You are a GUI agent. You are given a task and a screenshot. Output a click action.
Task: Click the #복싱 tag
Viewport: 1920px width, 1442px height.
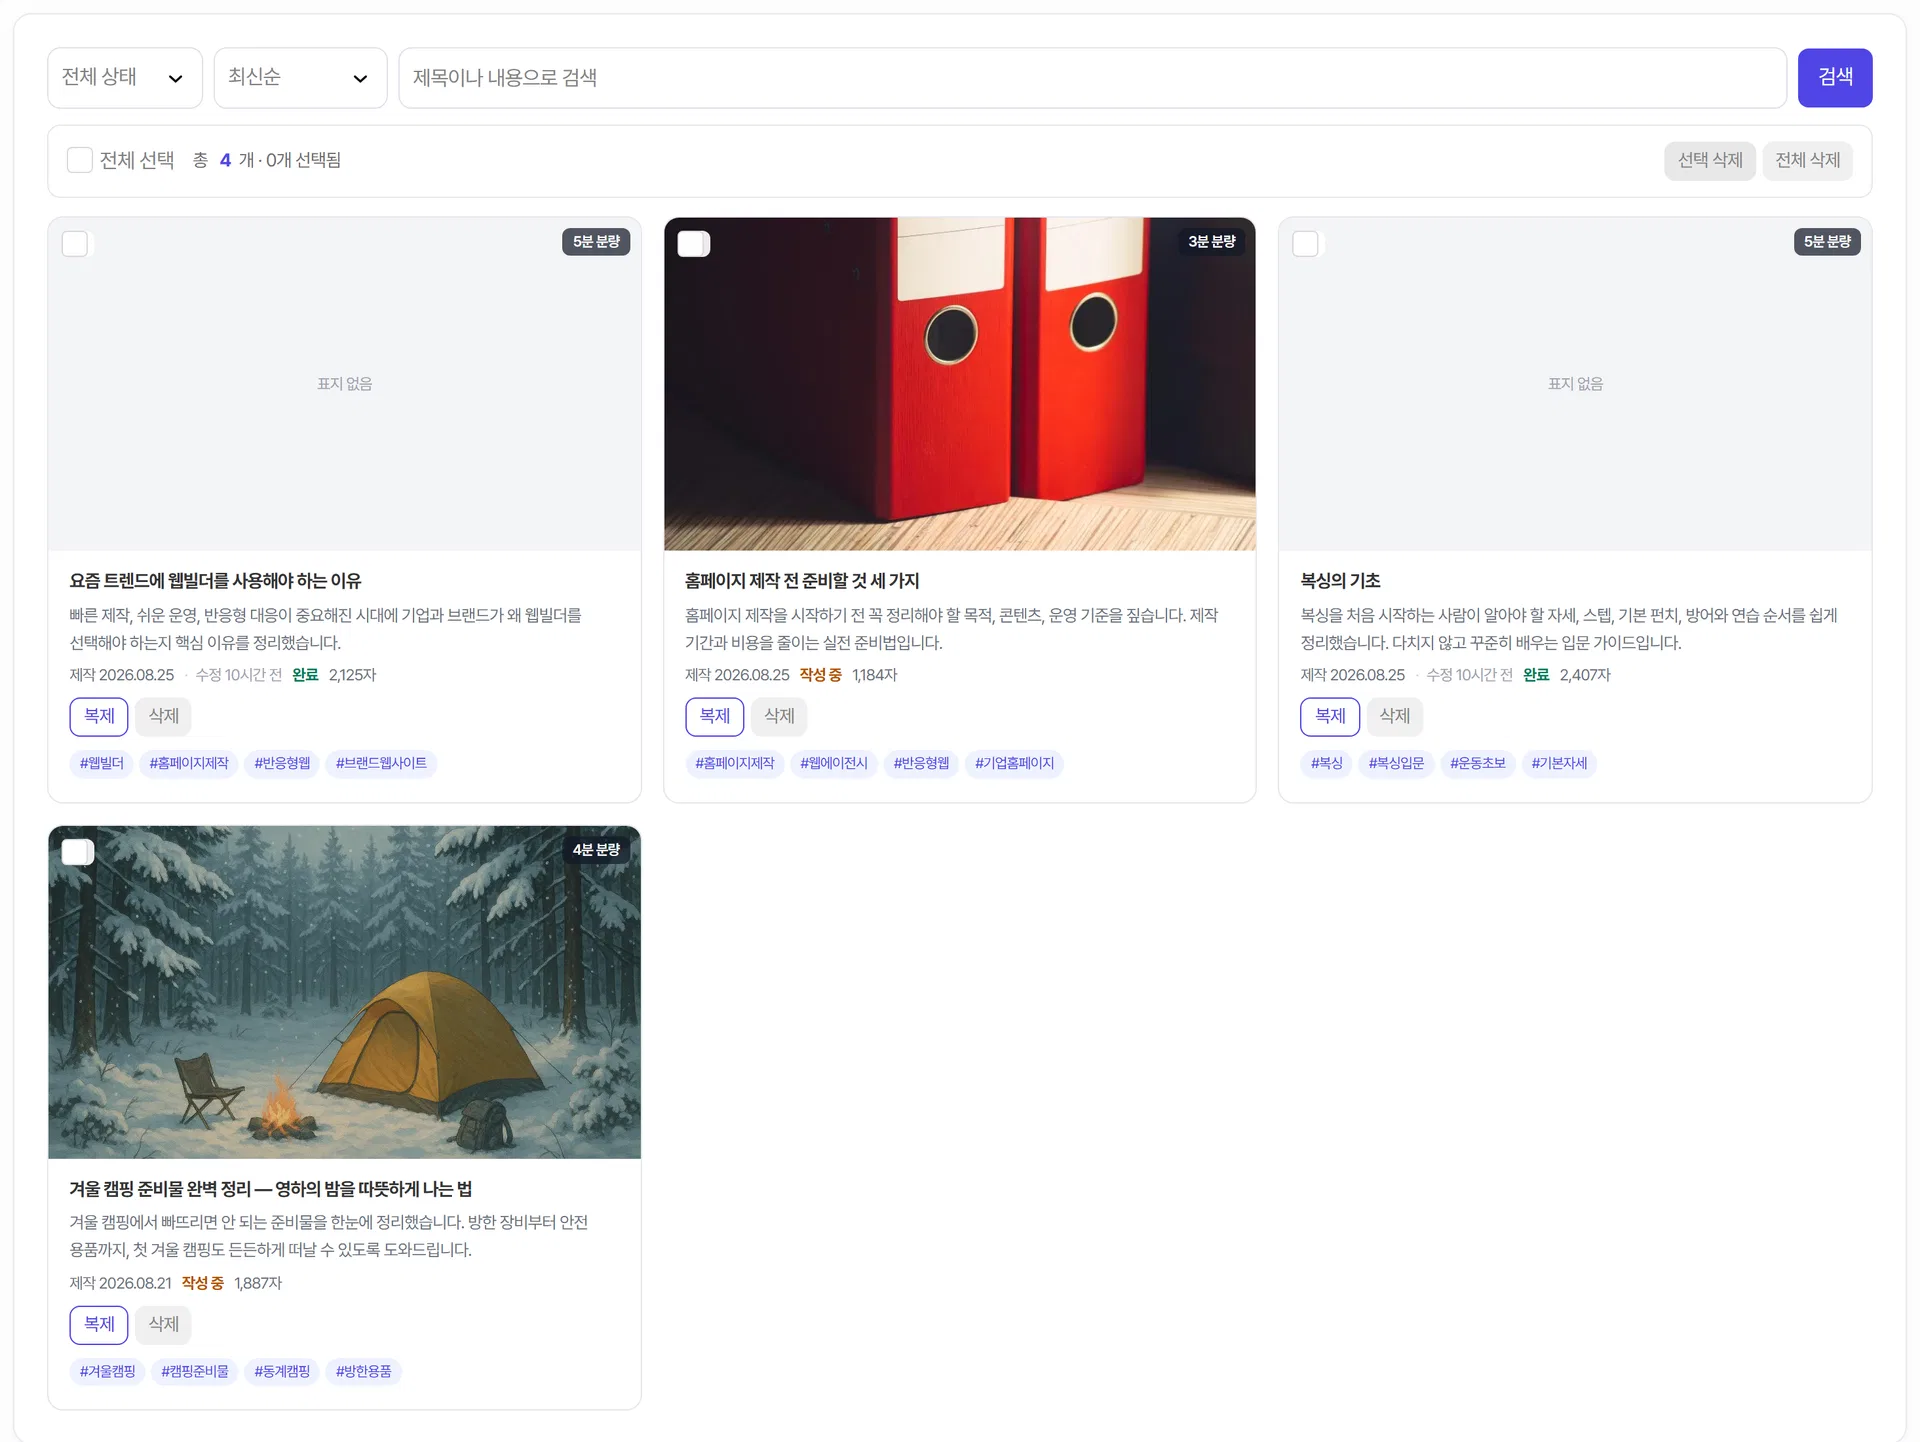[x=1327, y=763]
